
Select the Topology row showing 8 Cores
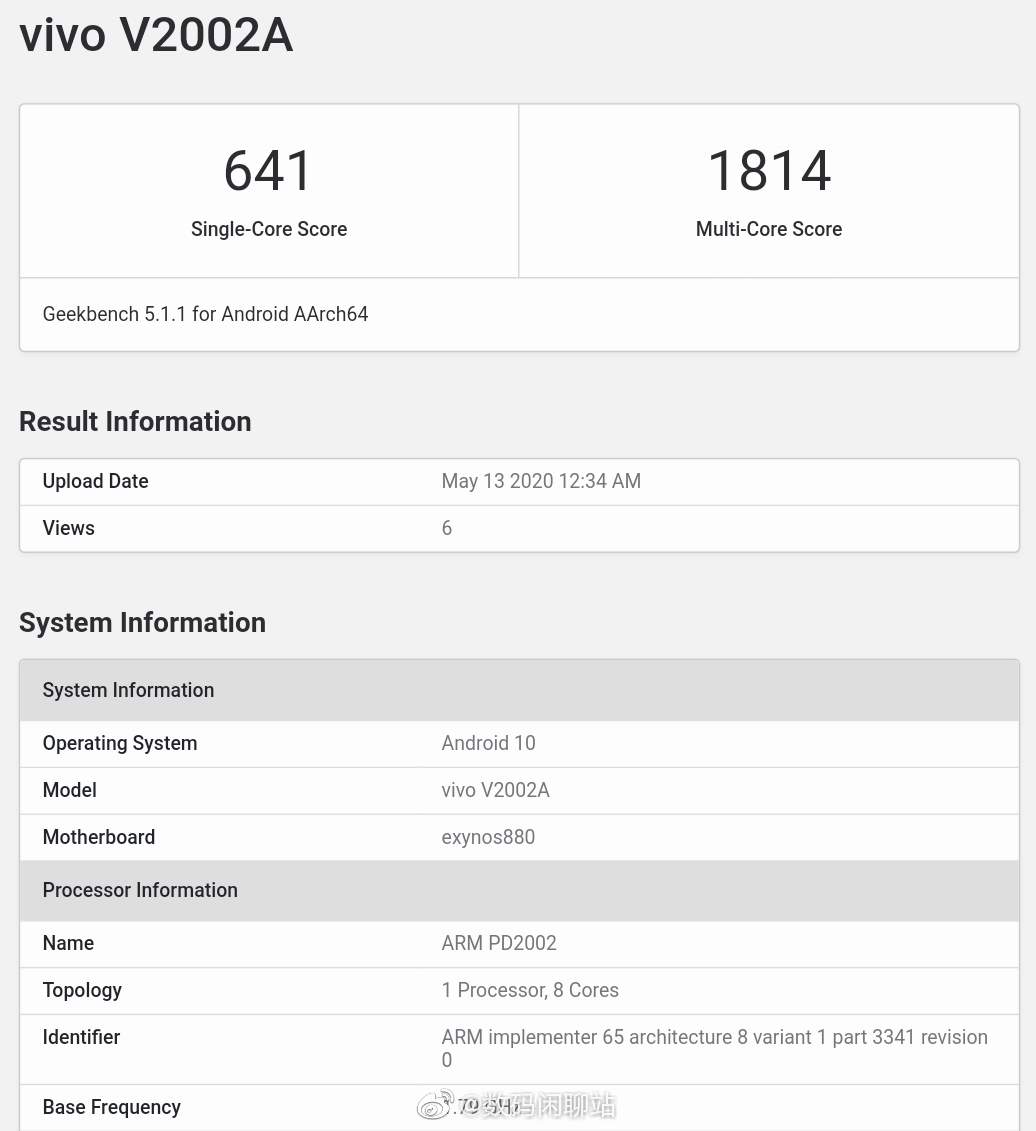[530, 990]
